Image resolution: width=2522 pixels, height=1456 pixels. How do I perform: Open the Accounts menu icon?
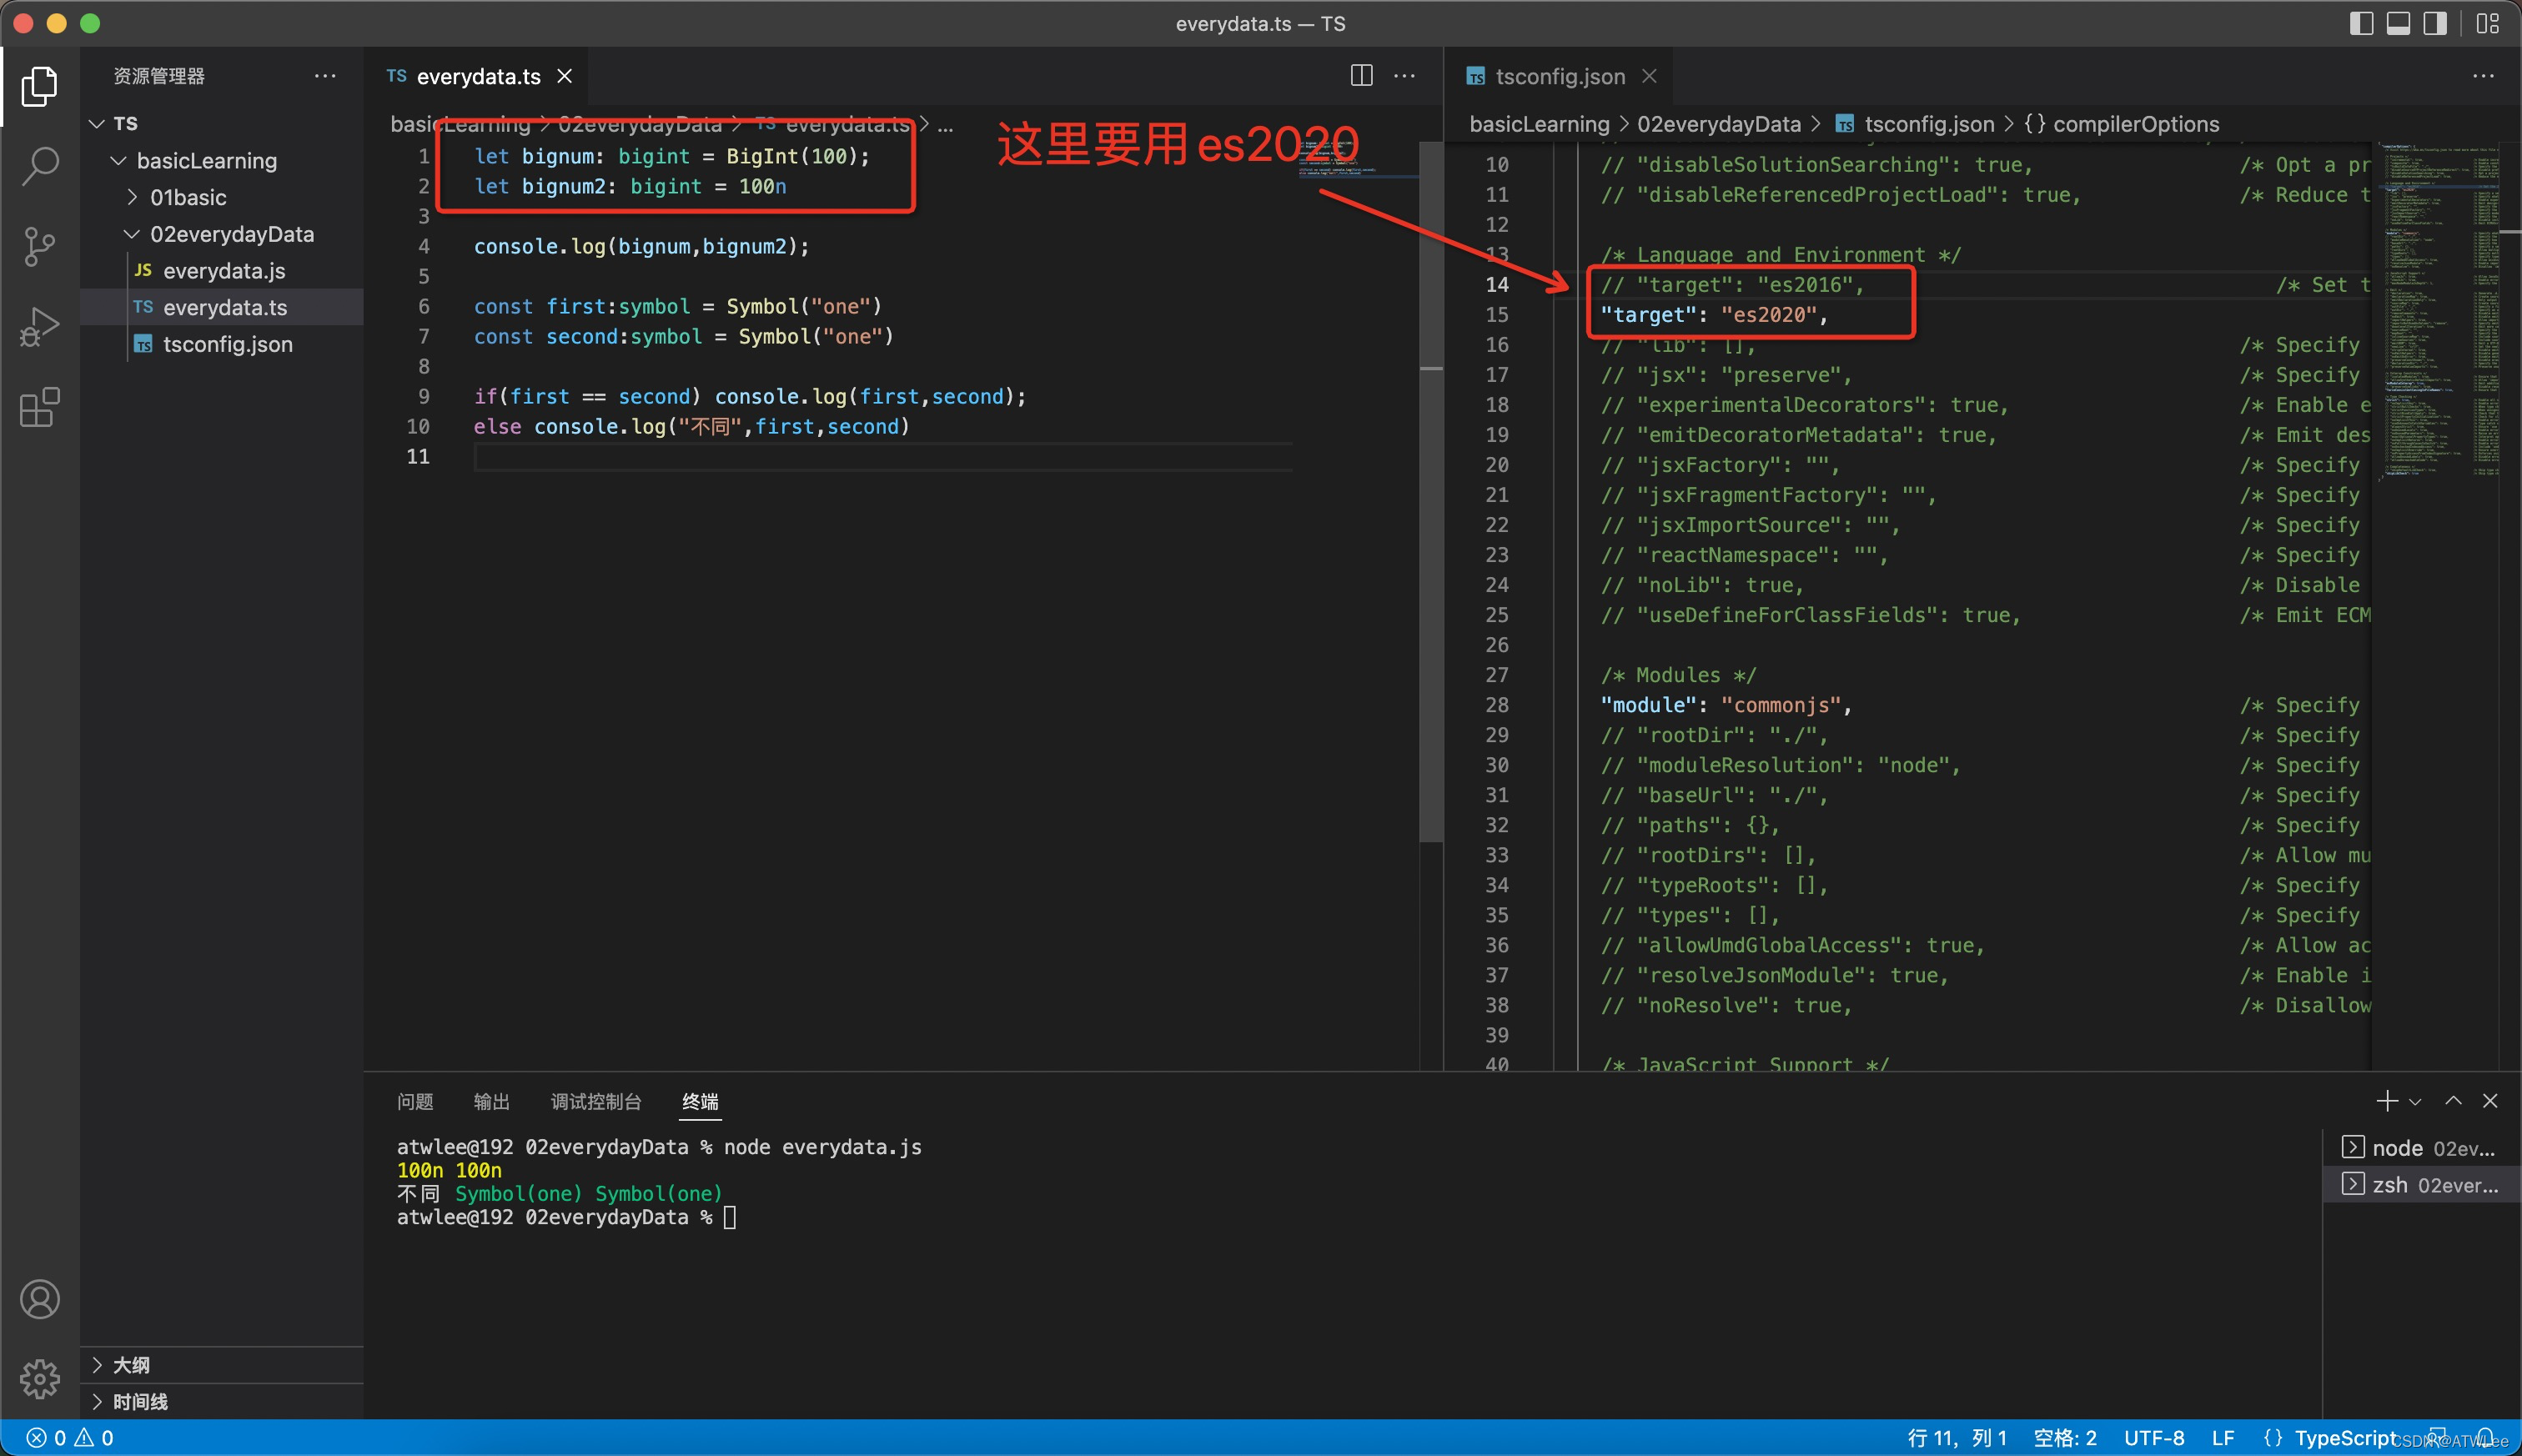[39, 1299]
